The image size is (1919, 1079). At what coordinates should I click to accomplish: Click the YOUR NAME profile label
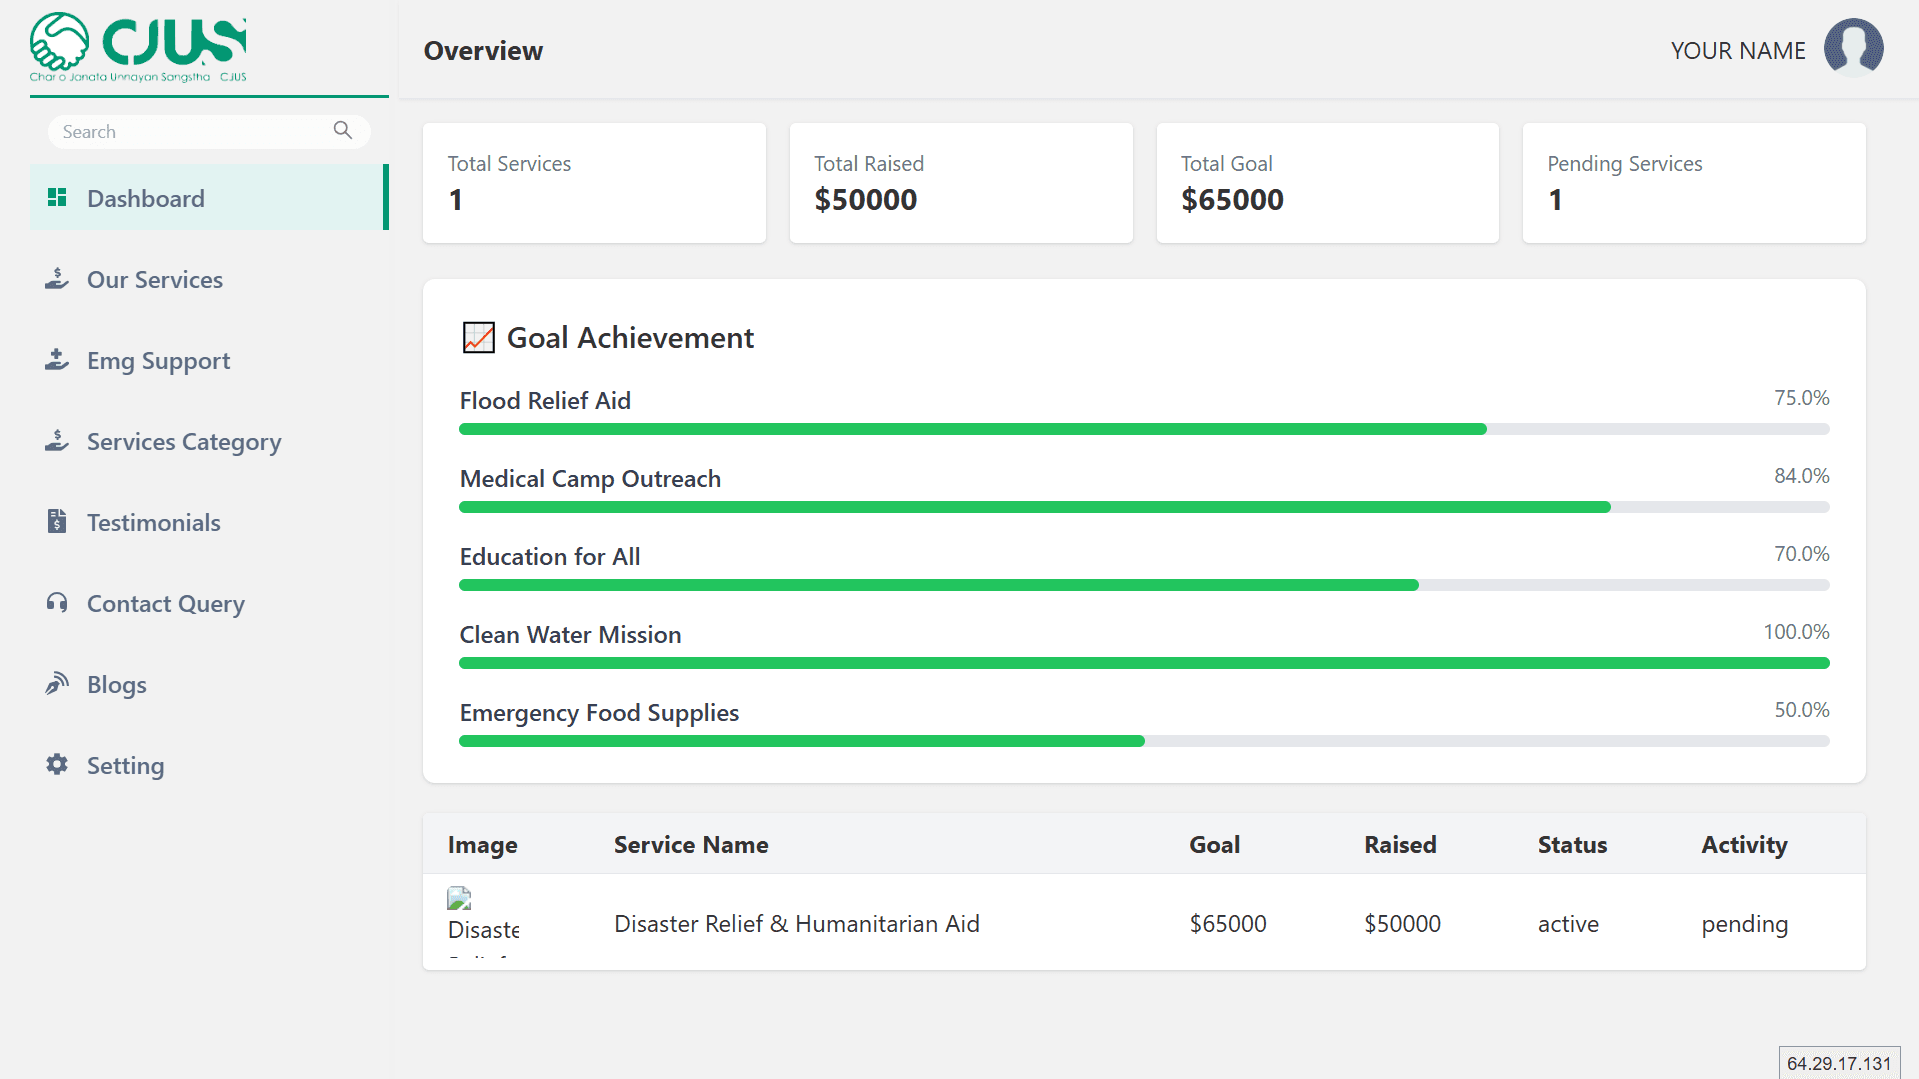tap(1737, 51)
